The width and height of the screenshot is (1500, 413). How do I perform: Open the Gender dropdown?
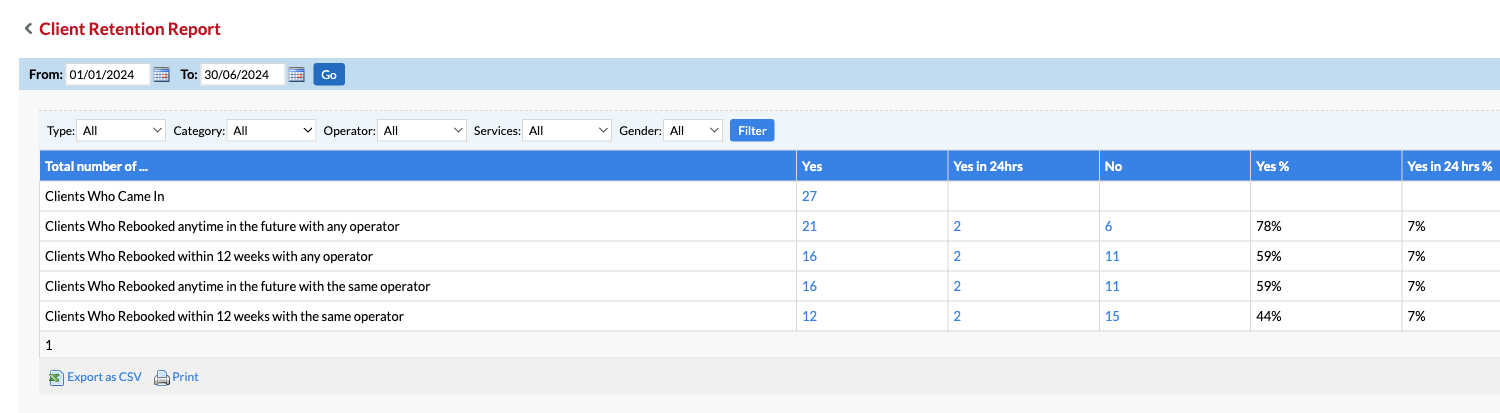(694, 130)
